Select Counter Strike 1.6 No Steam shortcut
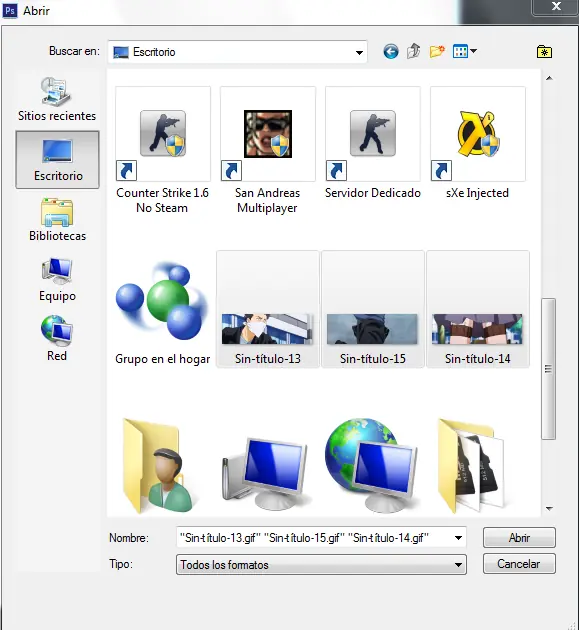Screen dimensions: 579x630 pyautogui.click(x=162, y=151)
